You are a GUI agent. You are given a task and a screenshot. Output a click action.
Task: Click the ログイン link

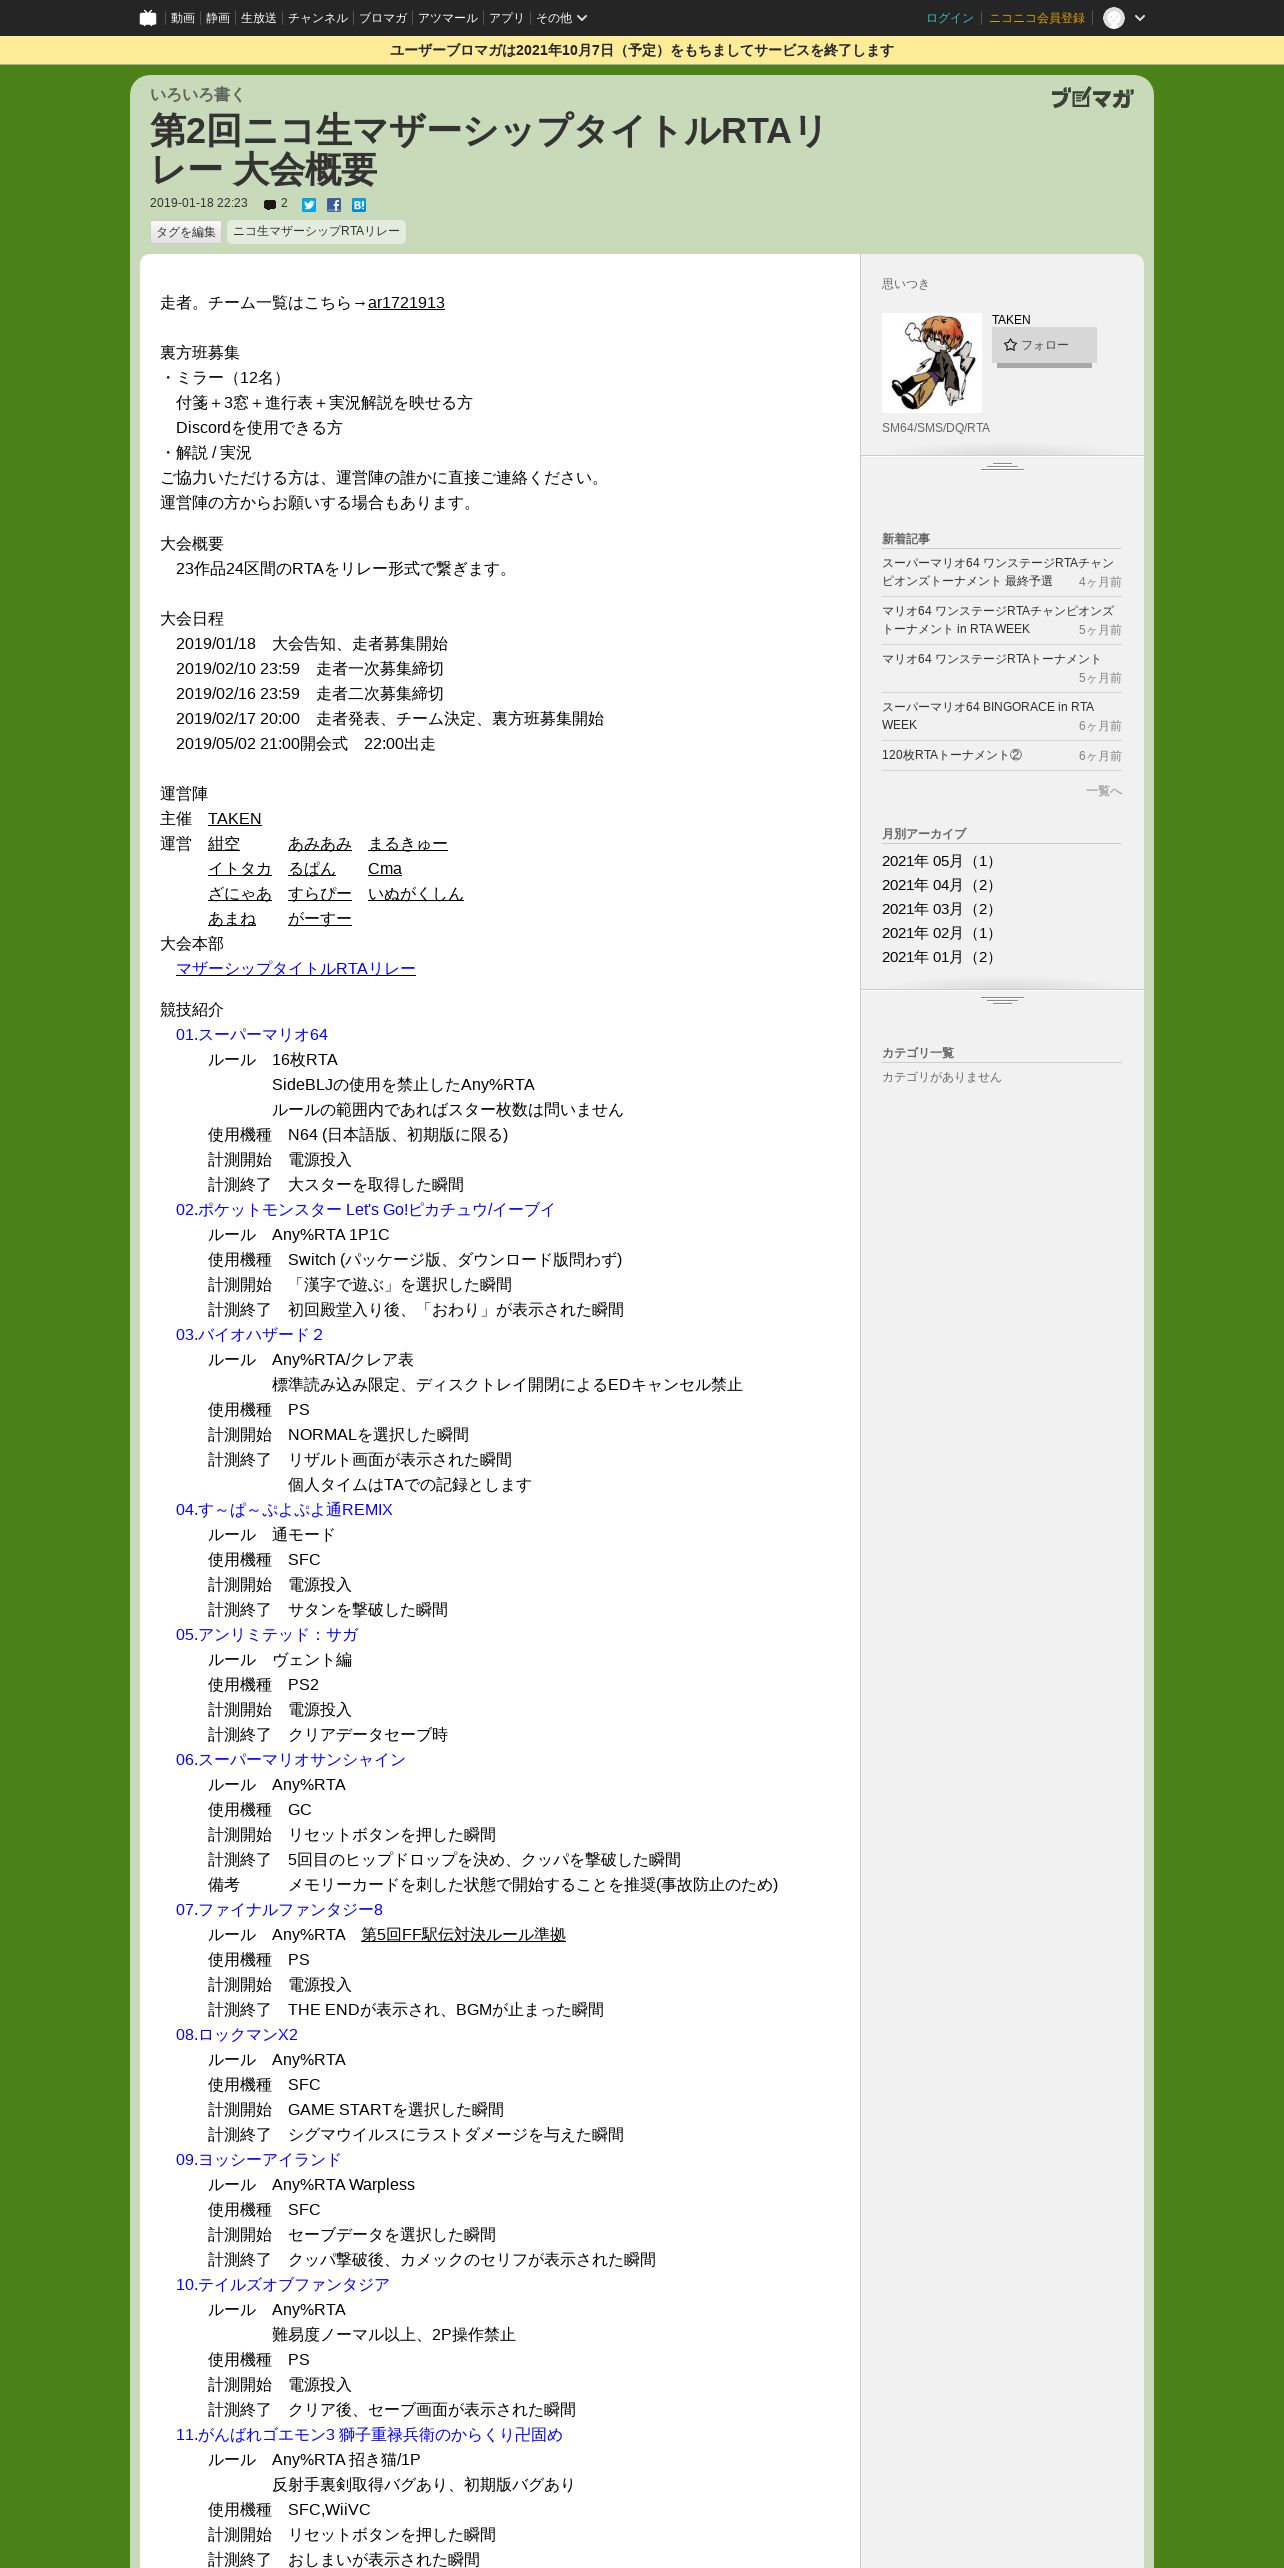pyautogui.click(x=950, y=18)
